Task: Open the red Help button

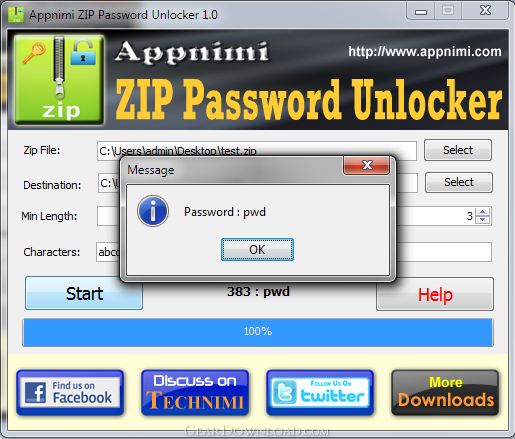Action: click(435, 294)
